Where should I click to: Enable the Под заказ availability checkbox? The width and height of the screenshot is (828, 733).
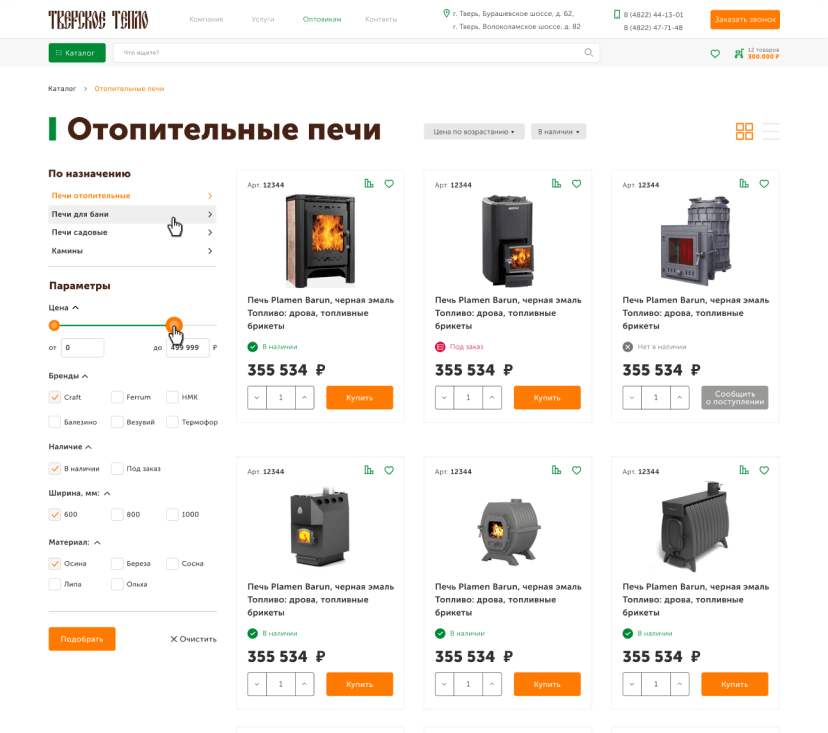117,468
